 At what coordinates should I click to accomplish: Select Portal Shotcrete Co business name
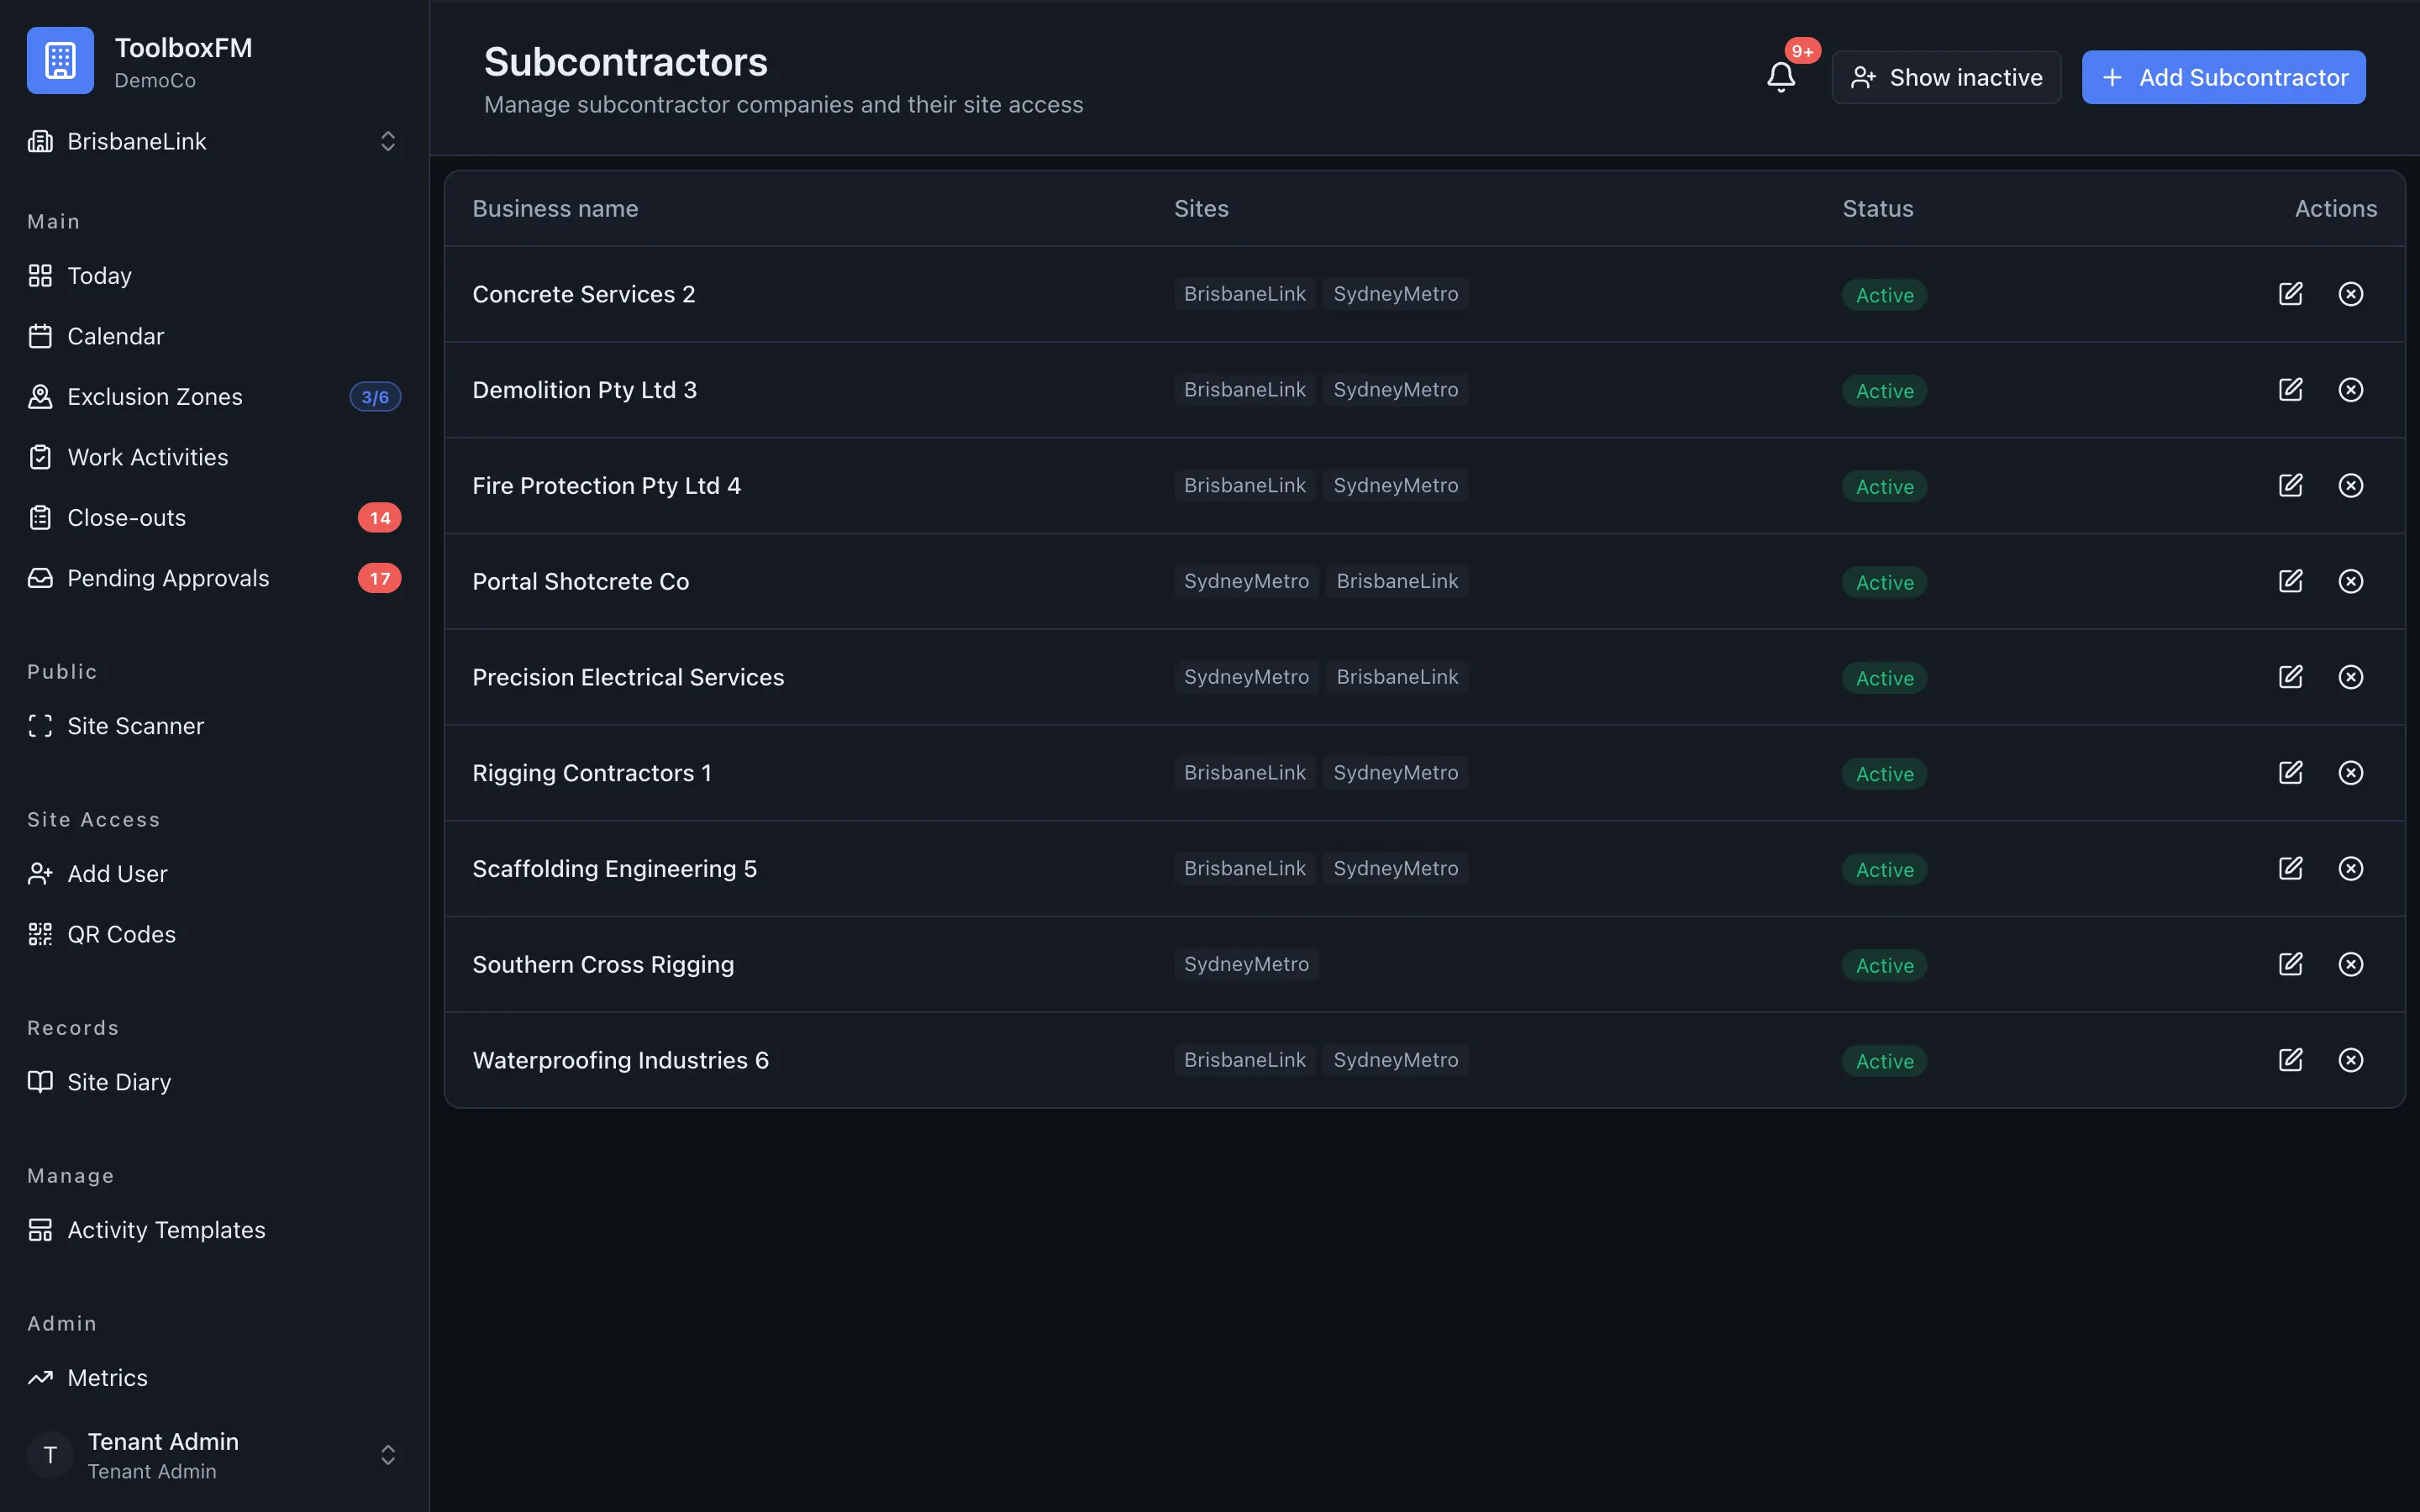(580, 581)
